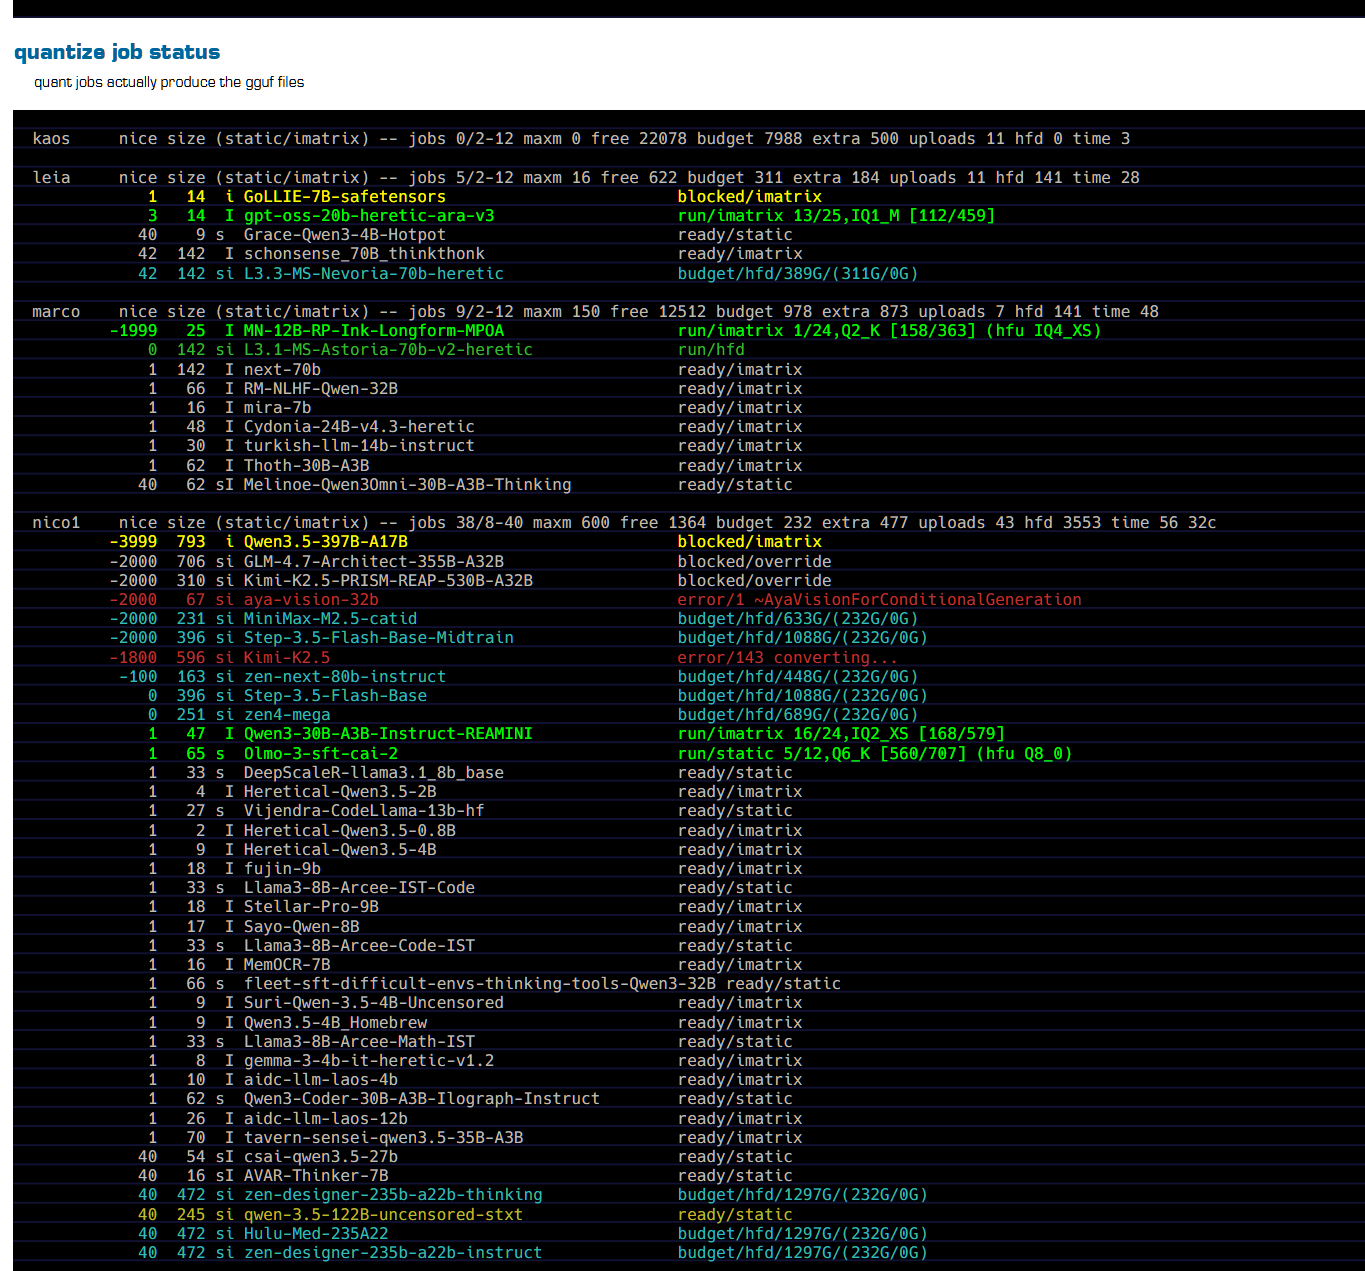This screenshot has width=1365, height=1271.
Task: Click the "run/imatrix 16/24,IQ2_XS [168/579]" status
Action: pos(841,734)
